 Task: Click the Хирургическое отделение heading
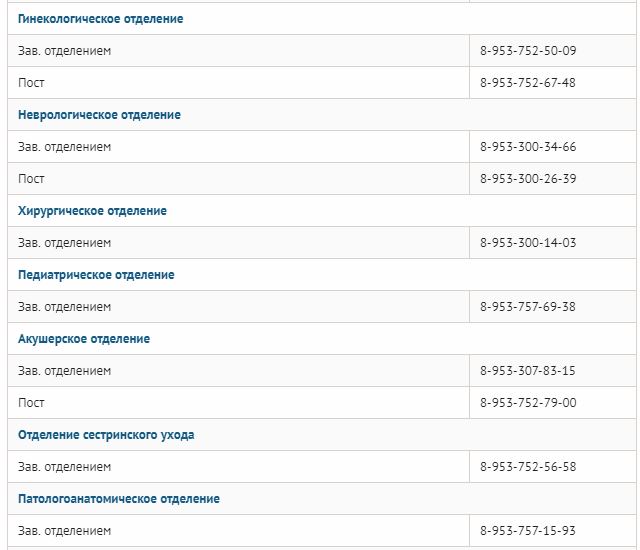pyautogui.click(x=92, y=211)
